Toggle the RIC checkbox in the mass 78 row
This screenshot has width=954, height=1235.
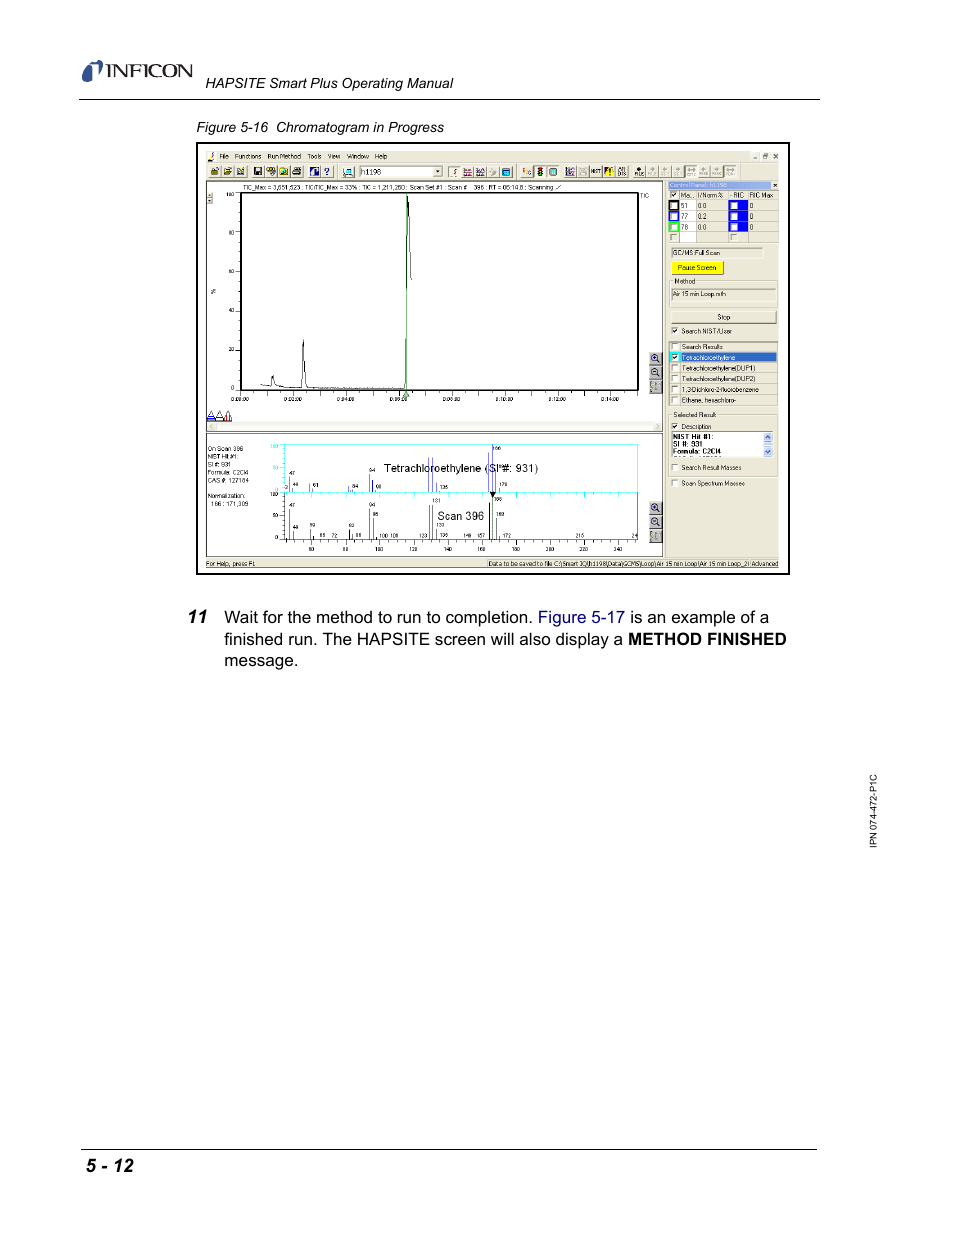tap(734, 227)
